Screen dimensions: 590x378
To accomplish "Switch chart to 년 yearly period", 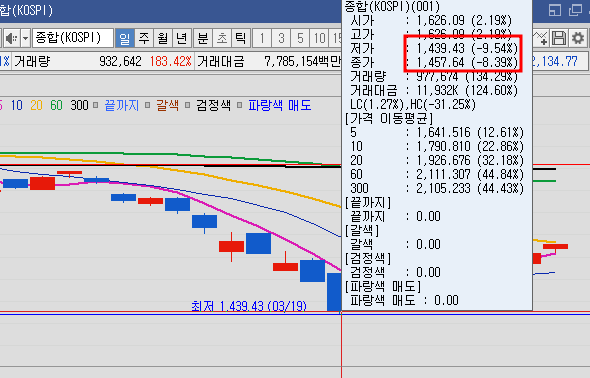I will [x=182, y=38].
